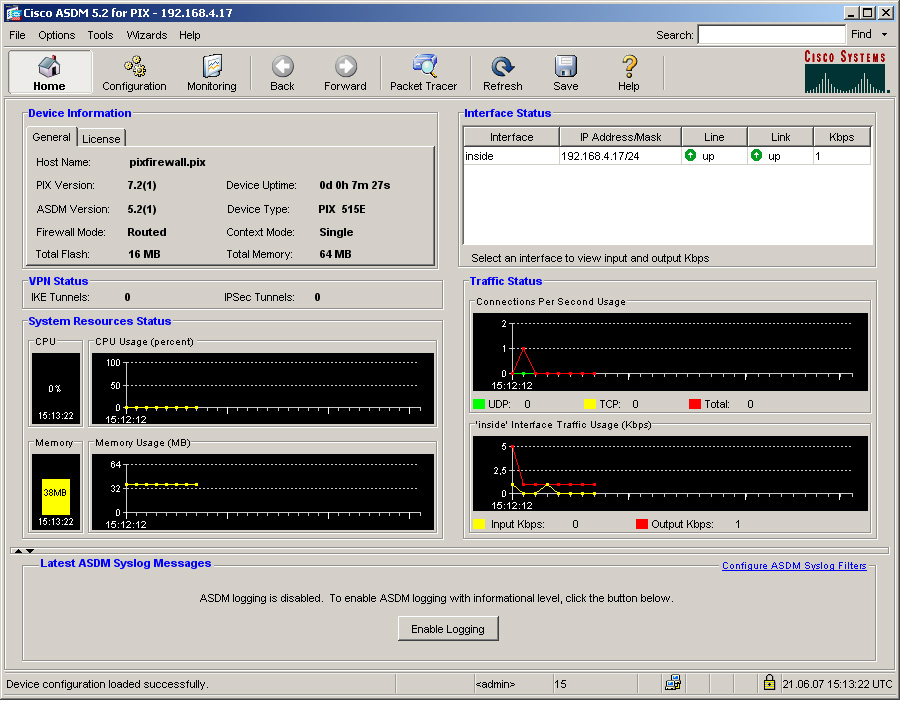Open the Configuration section
The width and height of the screenshot is (900, 701).
pyautogui.click(x=134, y=73)
